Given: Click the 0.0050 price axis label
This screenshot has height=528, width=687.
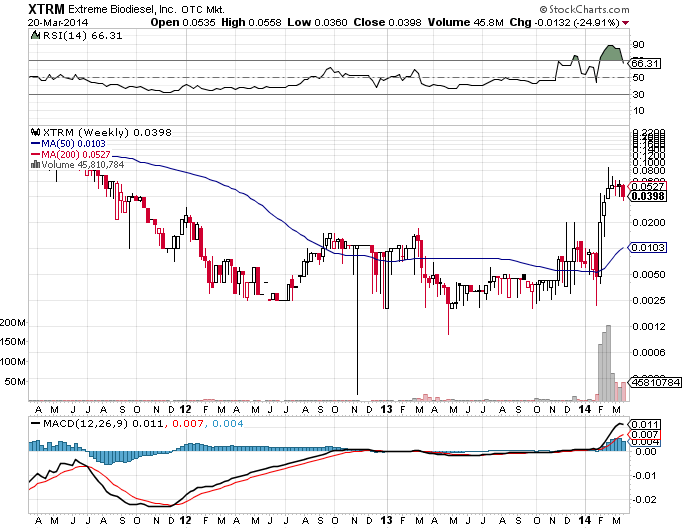Looking at the screenshot, I should (648, 275).
